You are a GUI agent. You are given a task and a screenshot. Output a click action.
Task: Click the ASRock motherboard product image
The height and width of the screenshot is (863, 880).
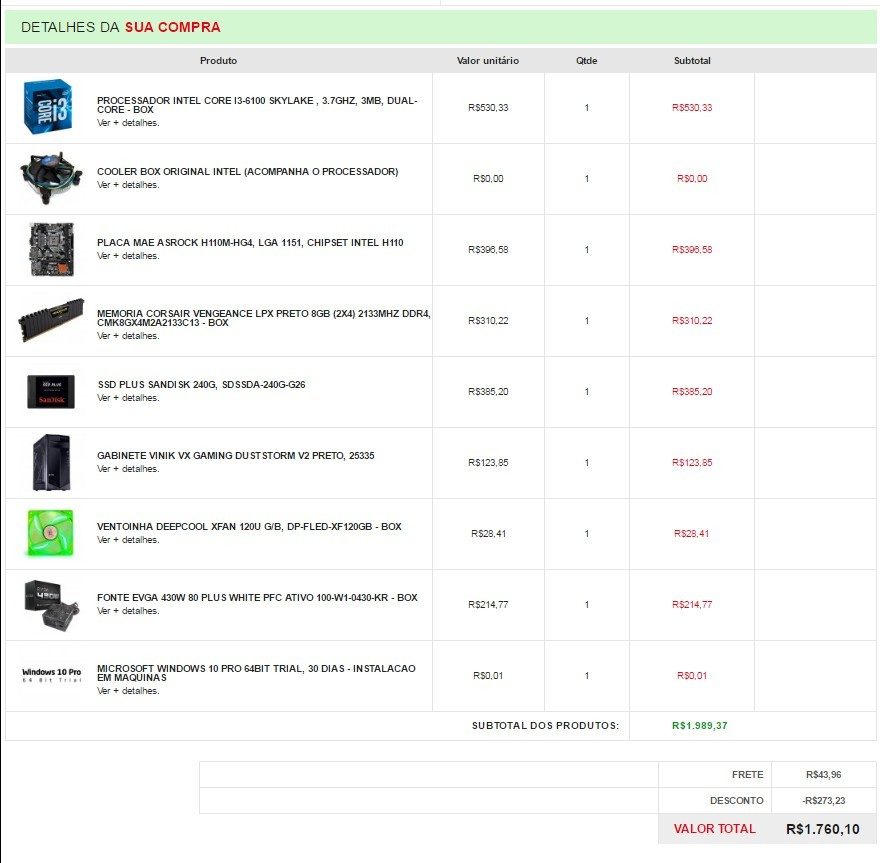click(x=51, y=249)
